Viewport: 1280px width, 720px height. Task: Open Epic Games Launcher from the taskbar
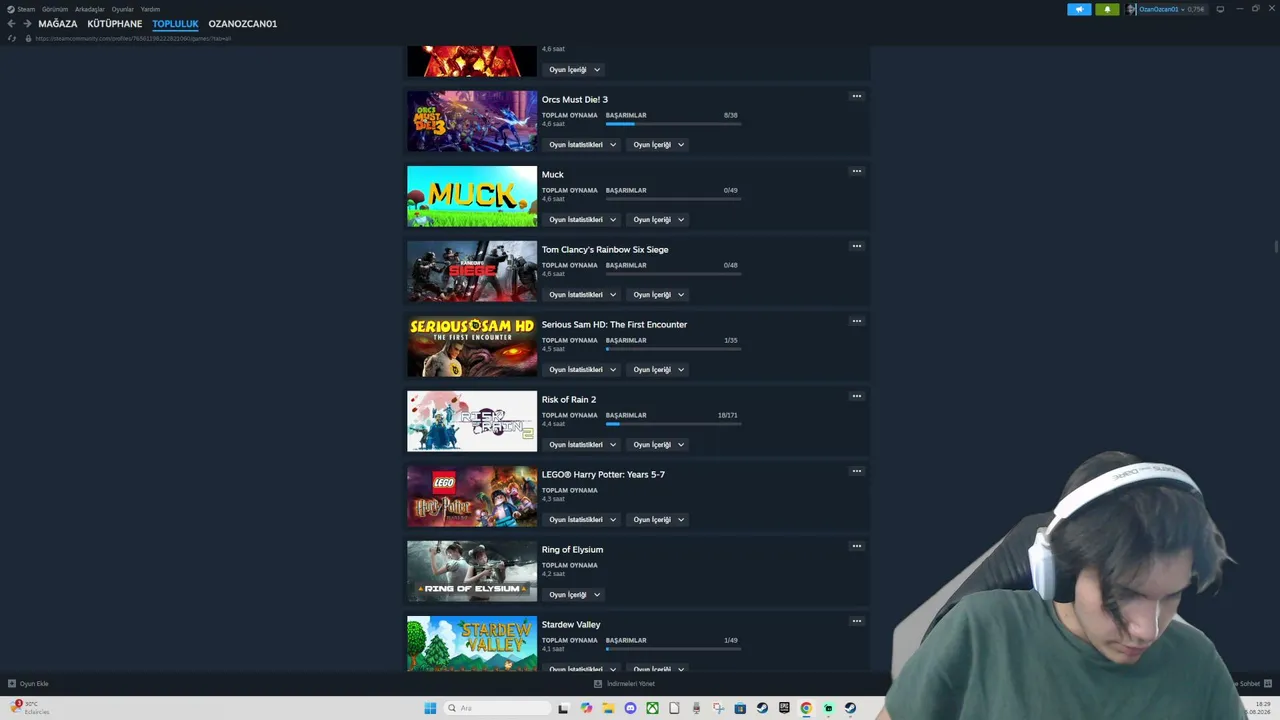[784, 708]
